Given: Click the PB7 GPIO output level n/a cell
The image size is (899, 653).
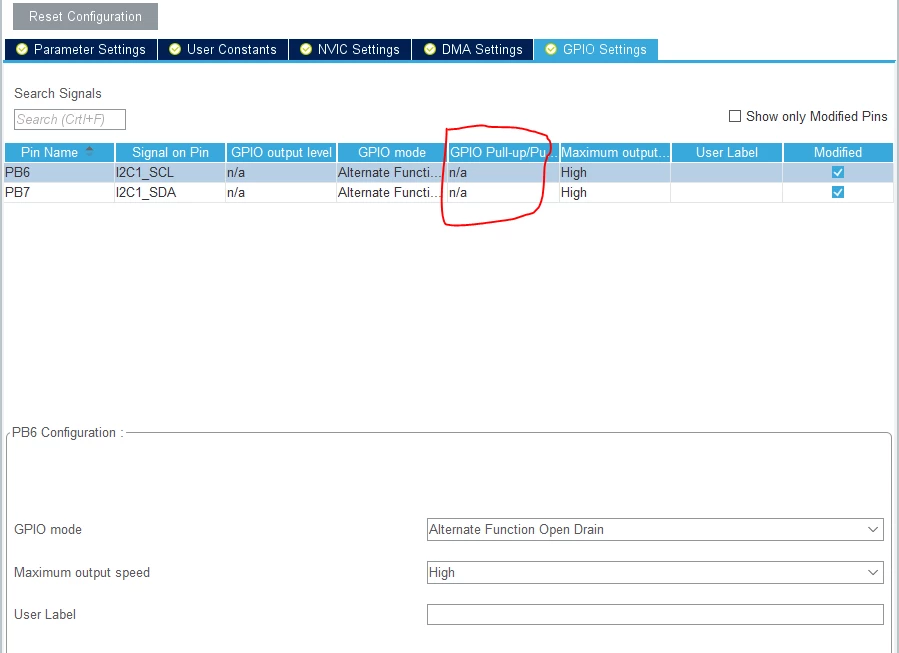Looking at the screenshot, I should [281, 193].
